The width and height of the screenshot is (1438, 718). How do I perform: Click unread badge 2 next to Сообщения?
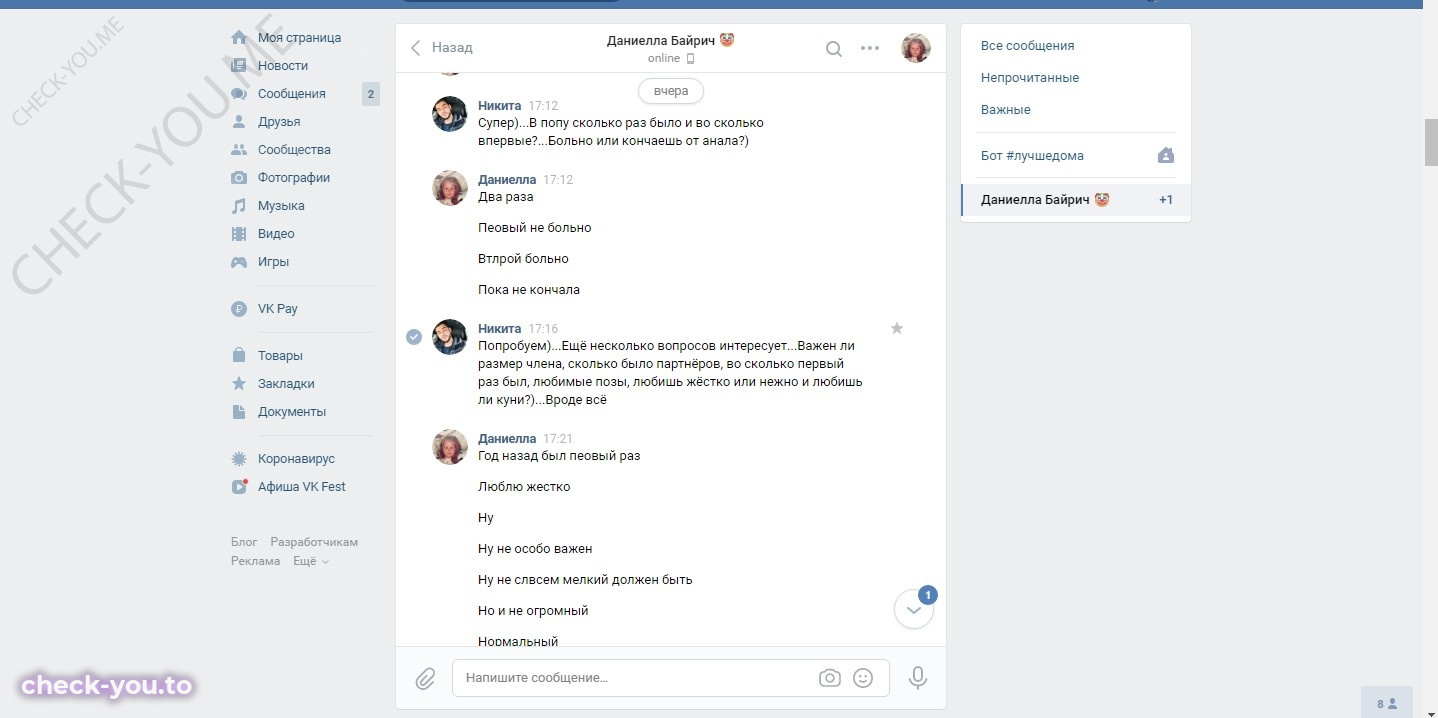371,95
